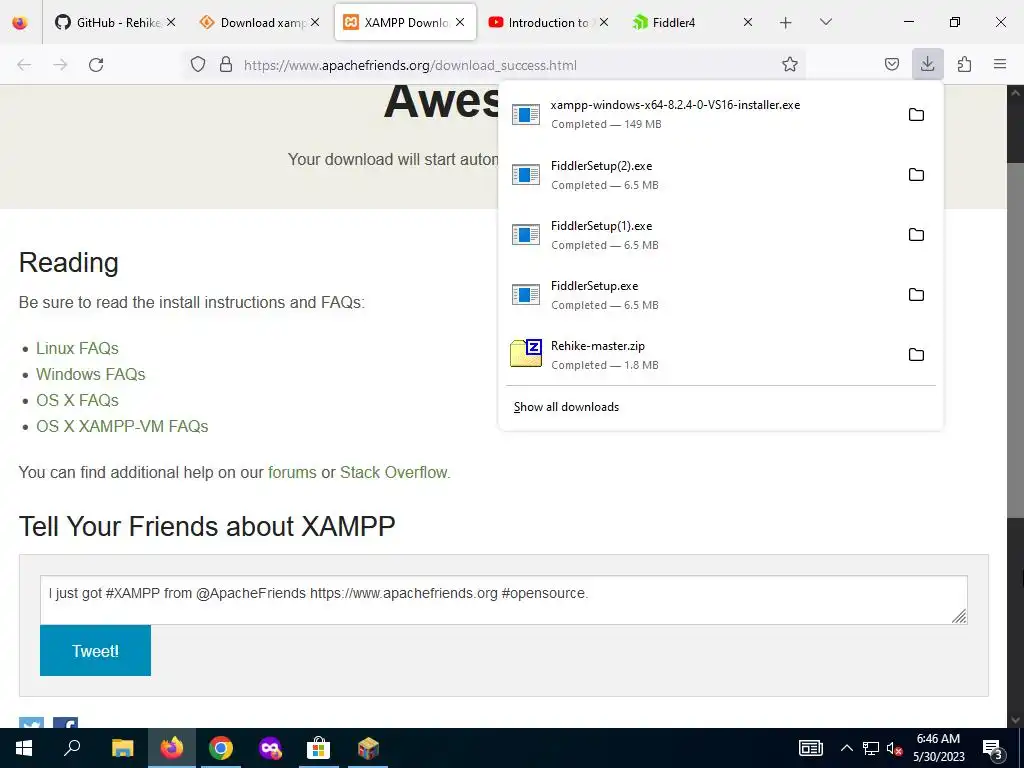Expand the list all tabs chevron
Screen dimensions: 1024x768
click(x=825, y=22)
